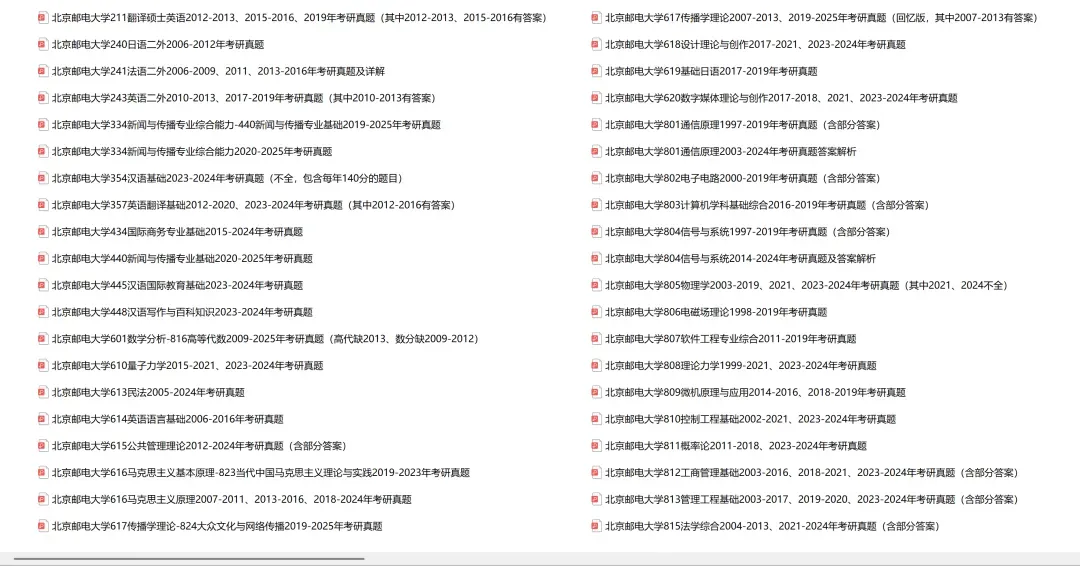The height and width of the screenshot is (566, 1080).
Task: Click PDF icon beside 808理论力学 file
Action: pos(596,366)
